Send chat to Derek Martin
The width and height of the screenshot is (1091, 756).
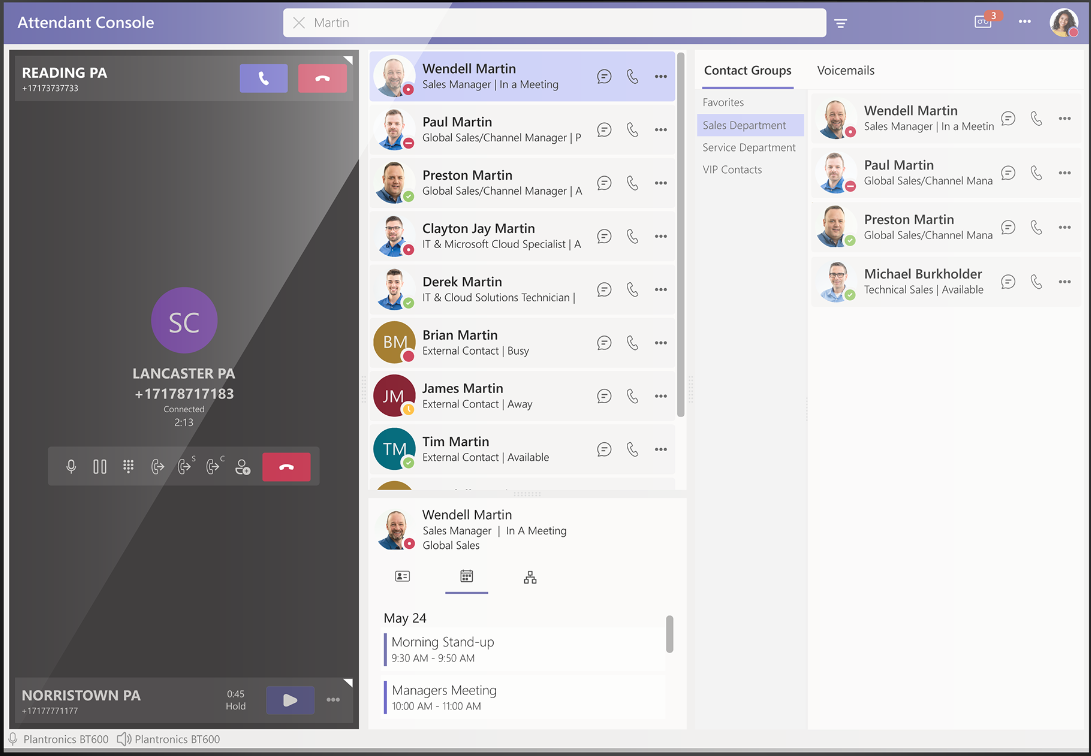[x=604, y=289]
